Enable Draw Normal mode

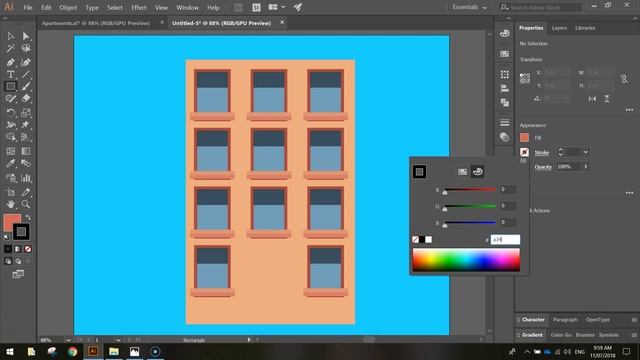(8, 261)
